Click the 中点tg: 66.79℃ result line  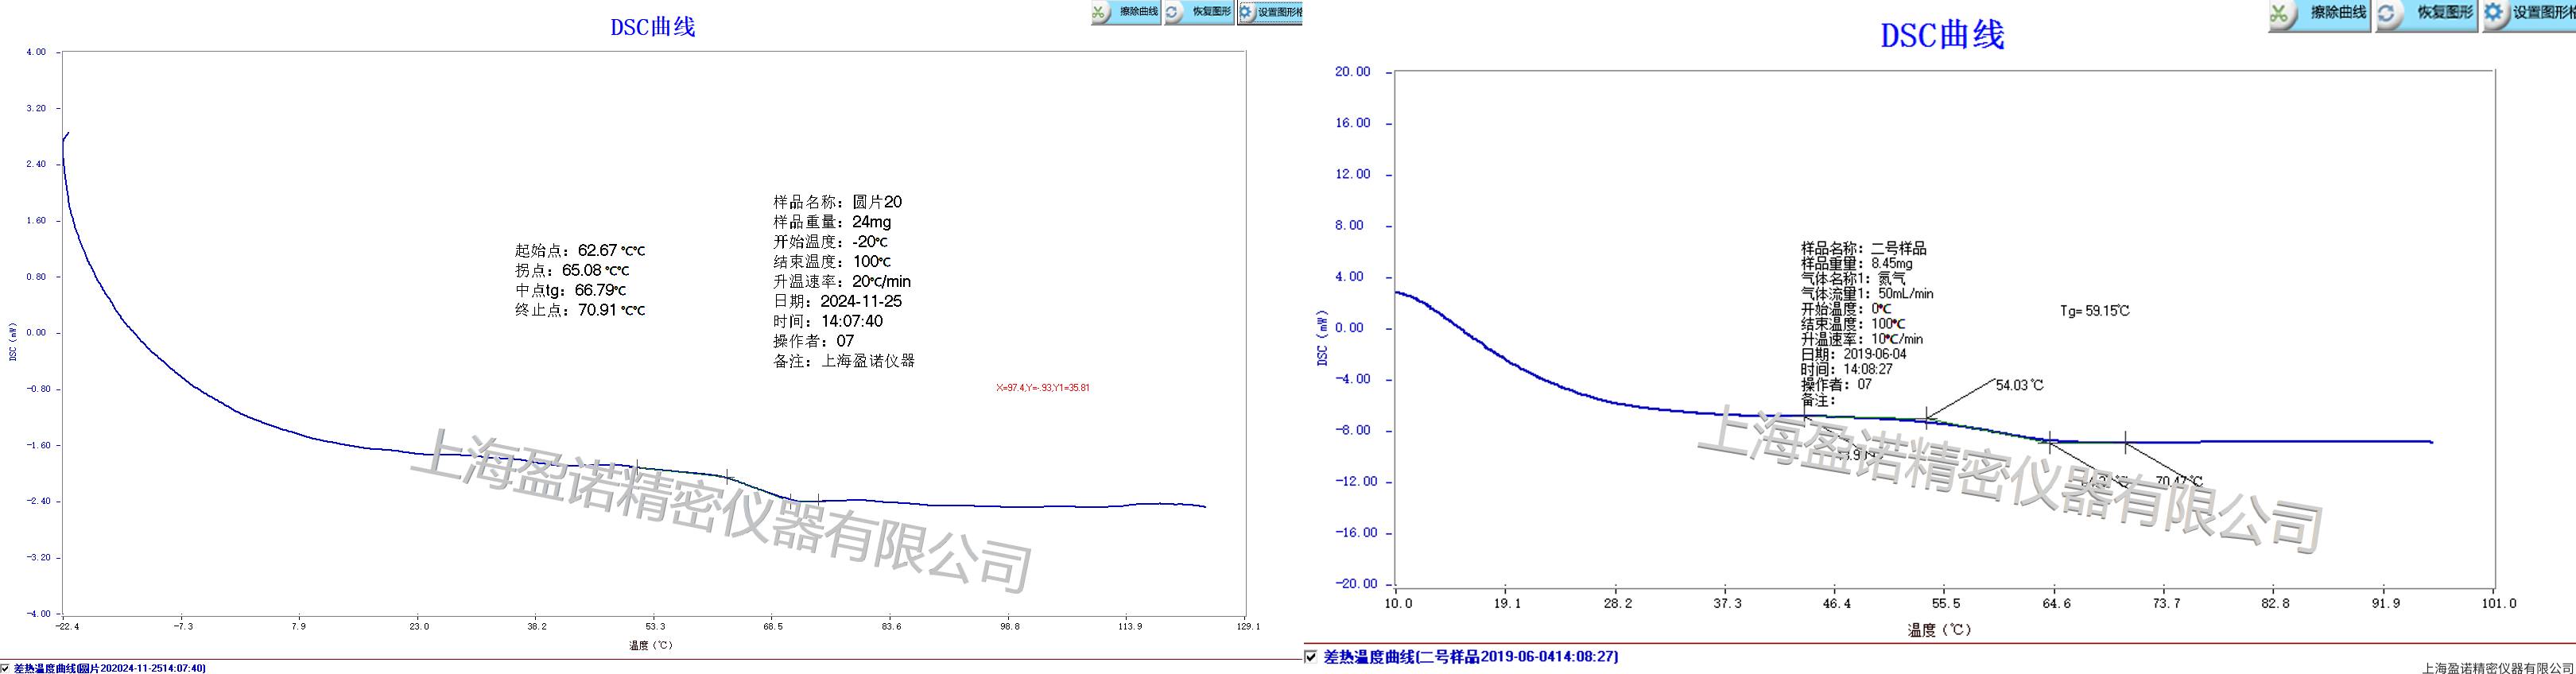tap(570, 290)
